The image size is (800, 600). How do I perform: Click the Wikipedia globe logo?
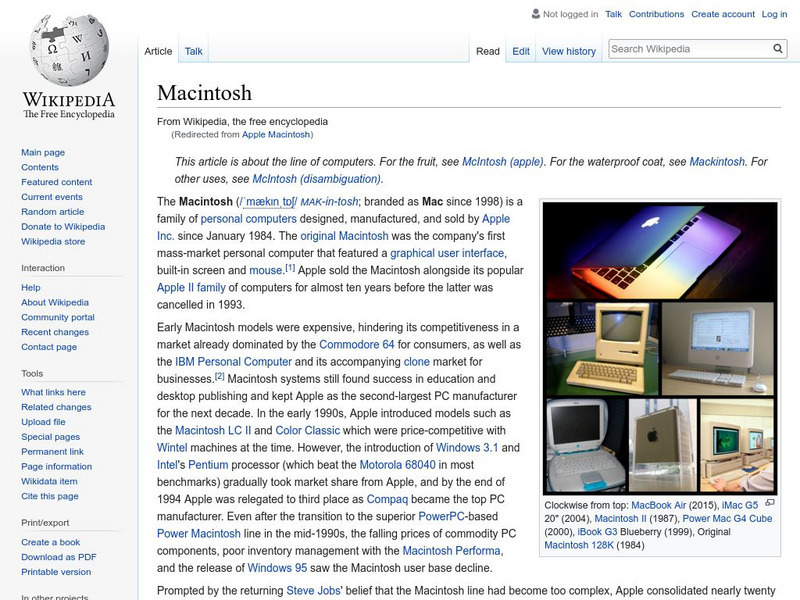click(x=69, y=50)
